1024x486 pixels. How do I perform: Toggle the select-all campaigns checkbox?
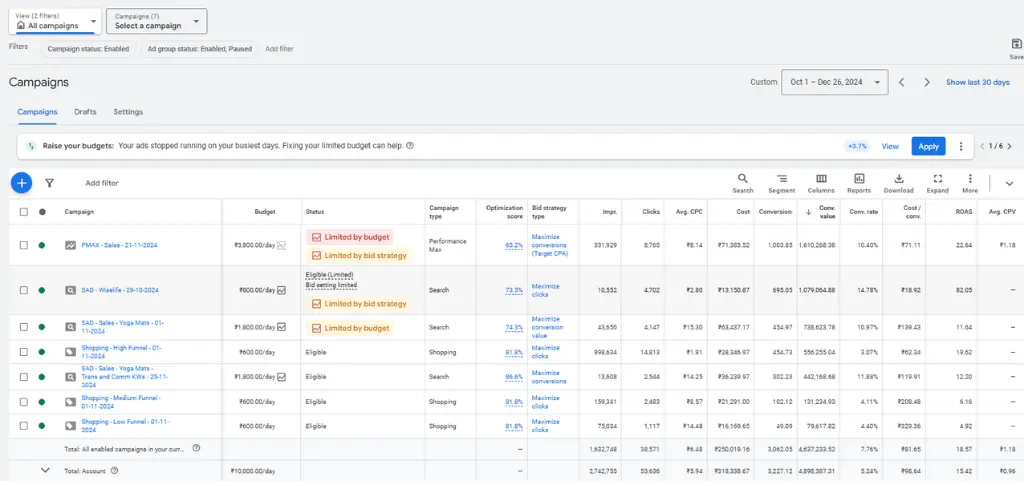coord(24,212)
